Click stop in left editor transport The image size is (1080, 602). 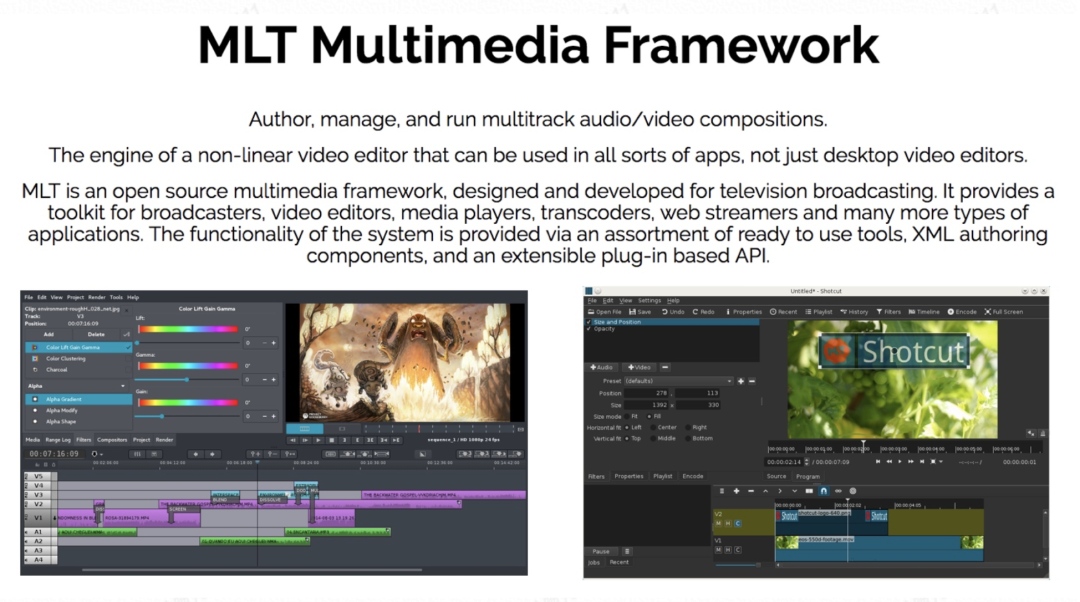pos(331,440)
